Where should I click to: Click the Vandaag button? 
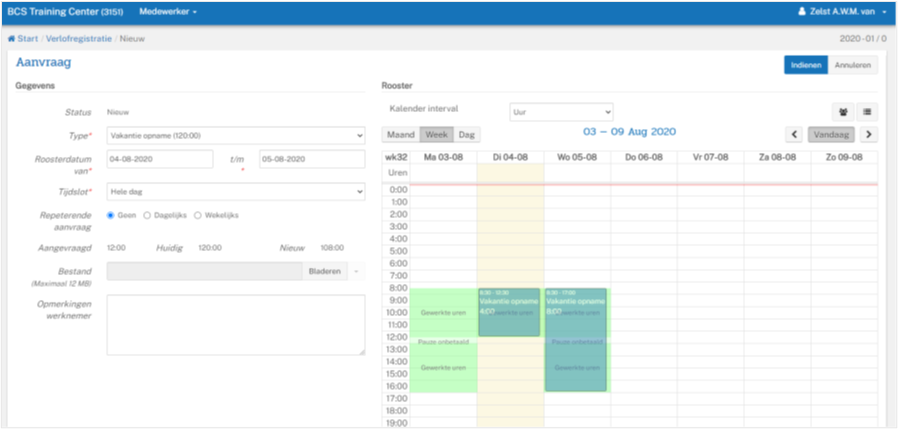832,135
